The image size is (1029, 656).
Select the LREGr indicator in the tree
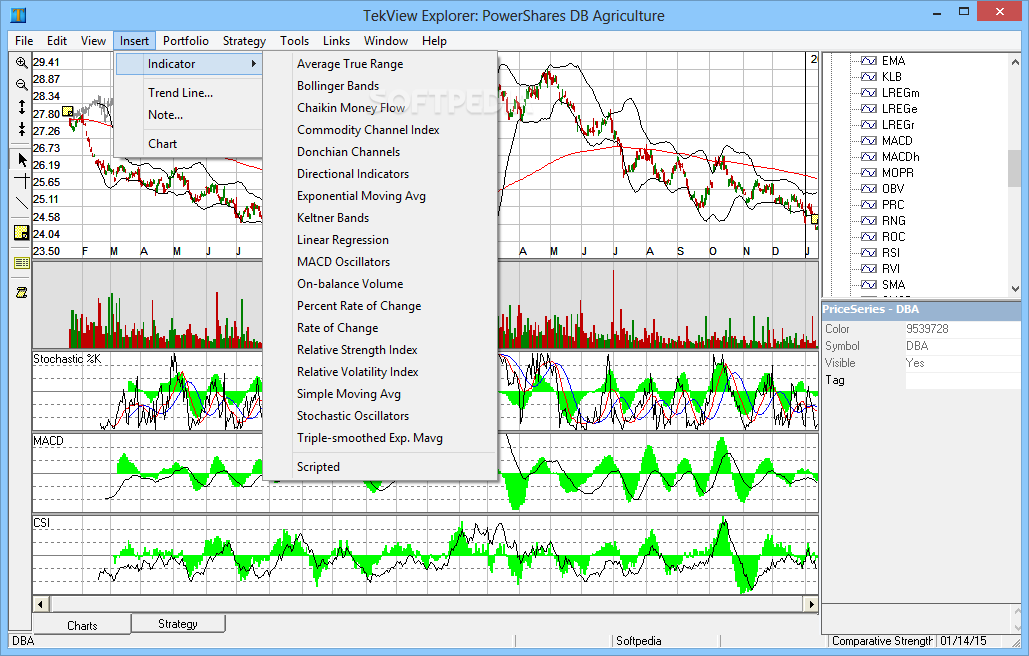point(898,125)
